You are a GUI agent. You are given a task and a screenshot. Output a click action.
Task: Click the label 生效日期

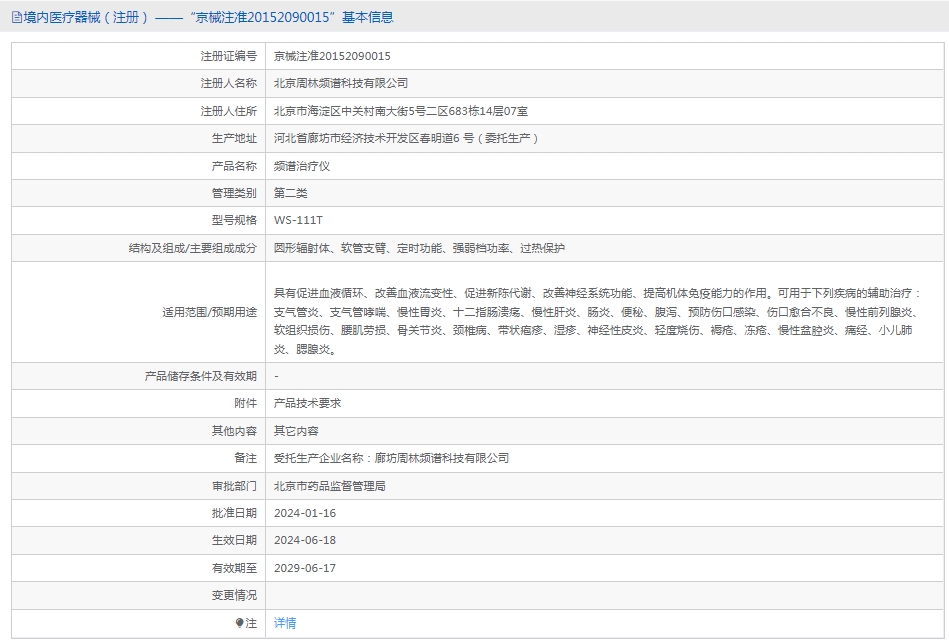[x=234, y=540]
